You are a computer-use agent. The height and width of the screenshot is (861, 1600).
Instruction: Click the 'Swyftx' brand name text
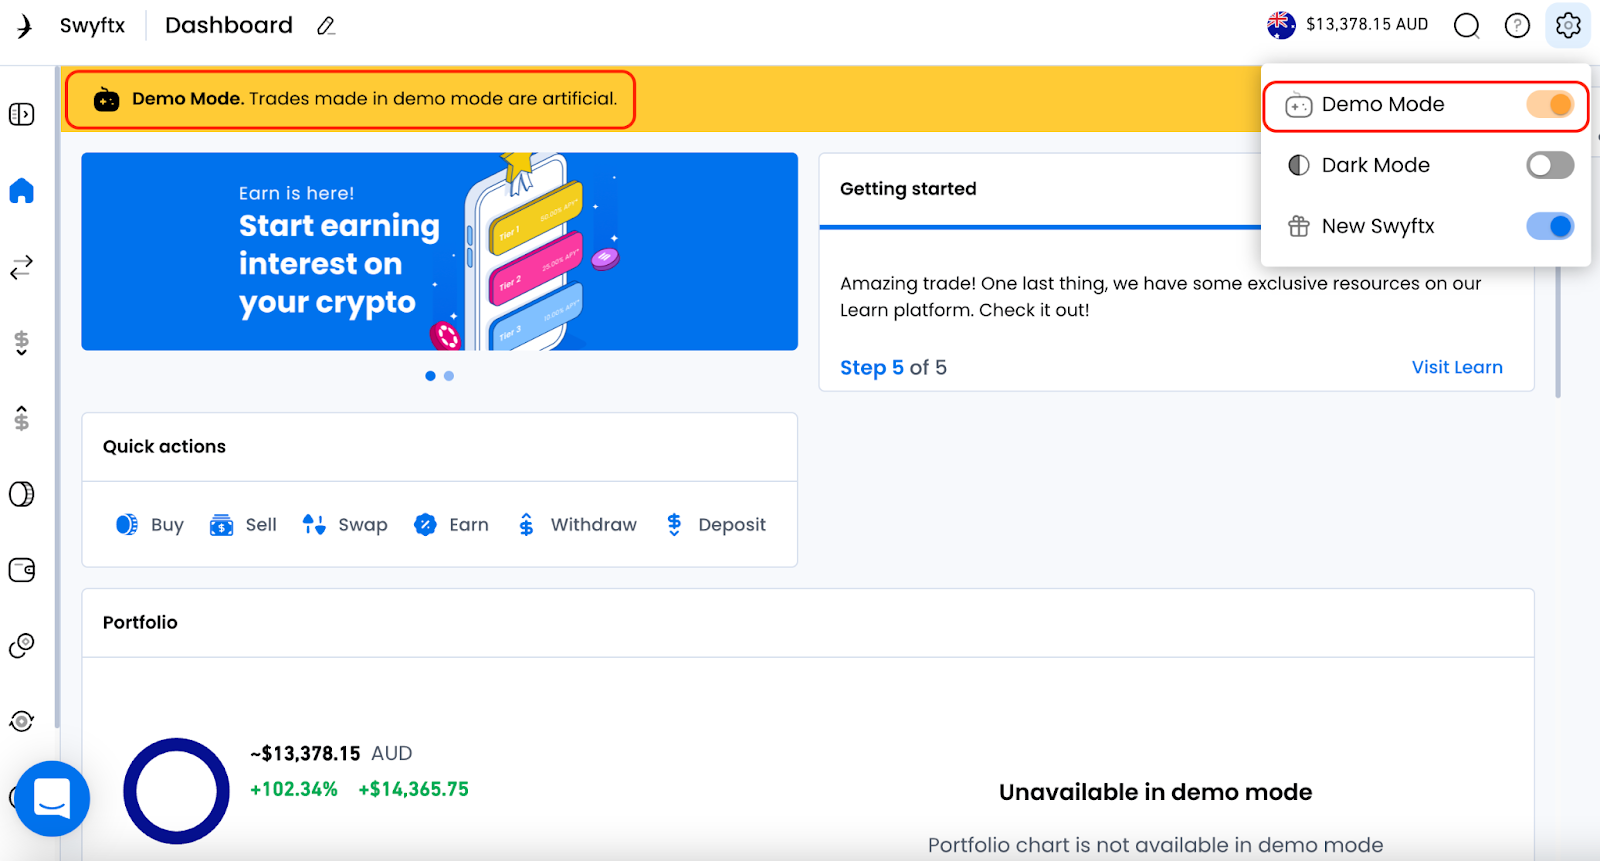[92, 25]
